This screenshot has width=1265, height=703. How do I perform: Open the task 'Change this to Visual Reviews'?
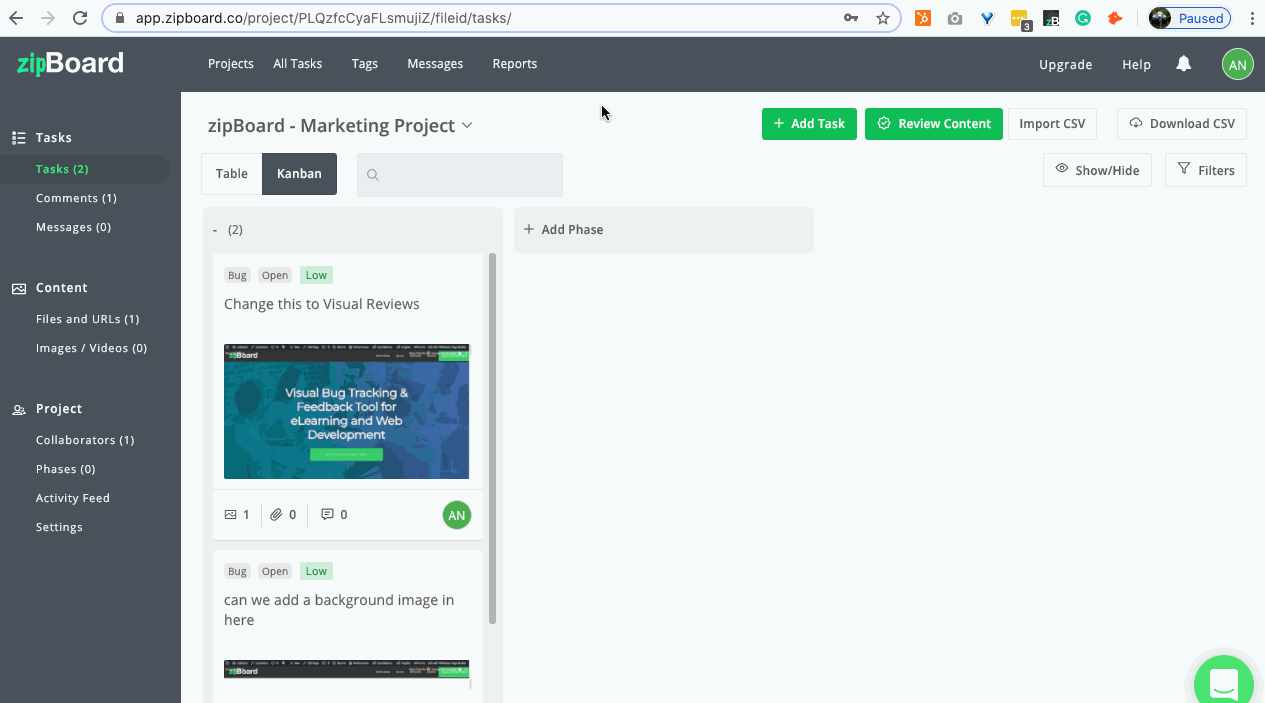tap(322, 304)
